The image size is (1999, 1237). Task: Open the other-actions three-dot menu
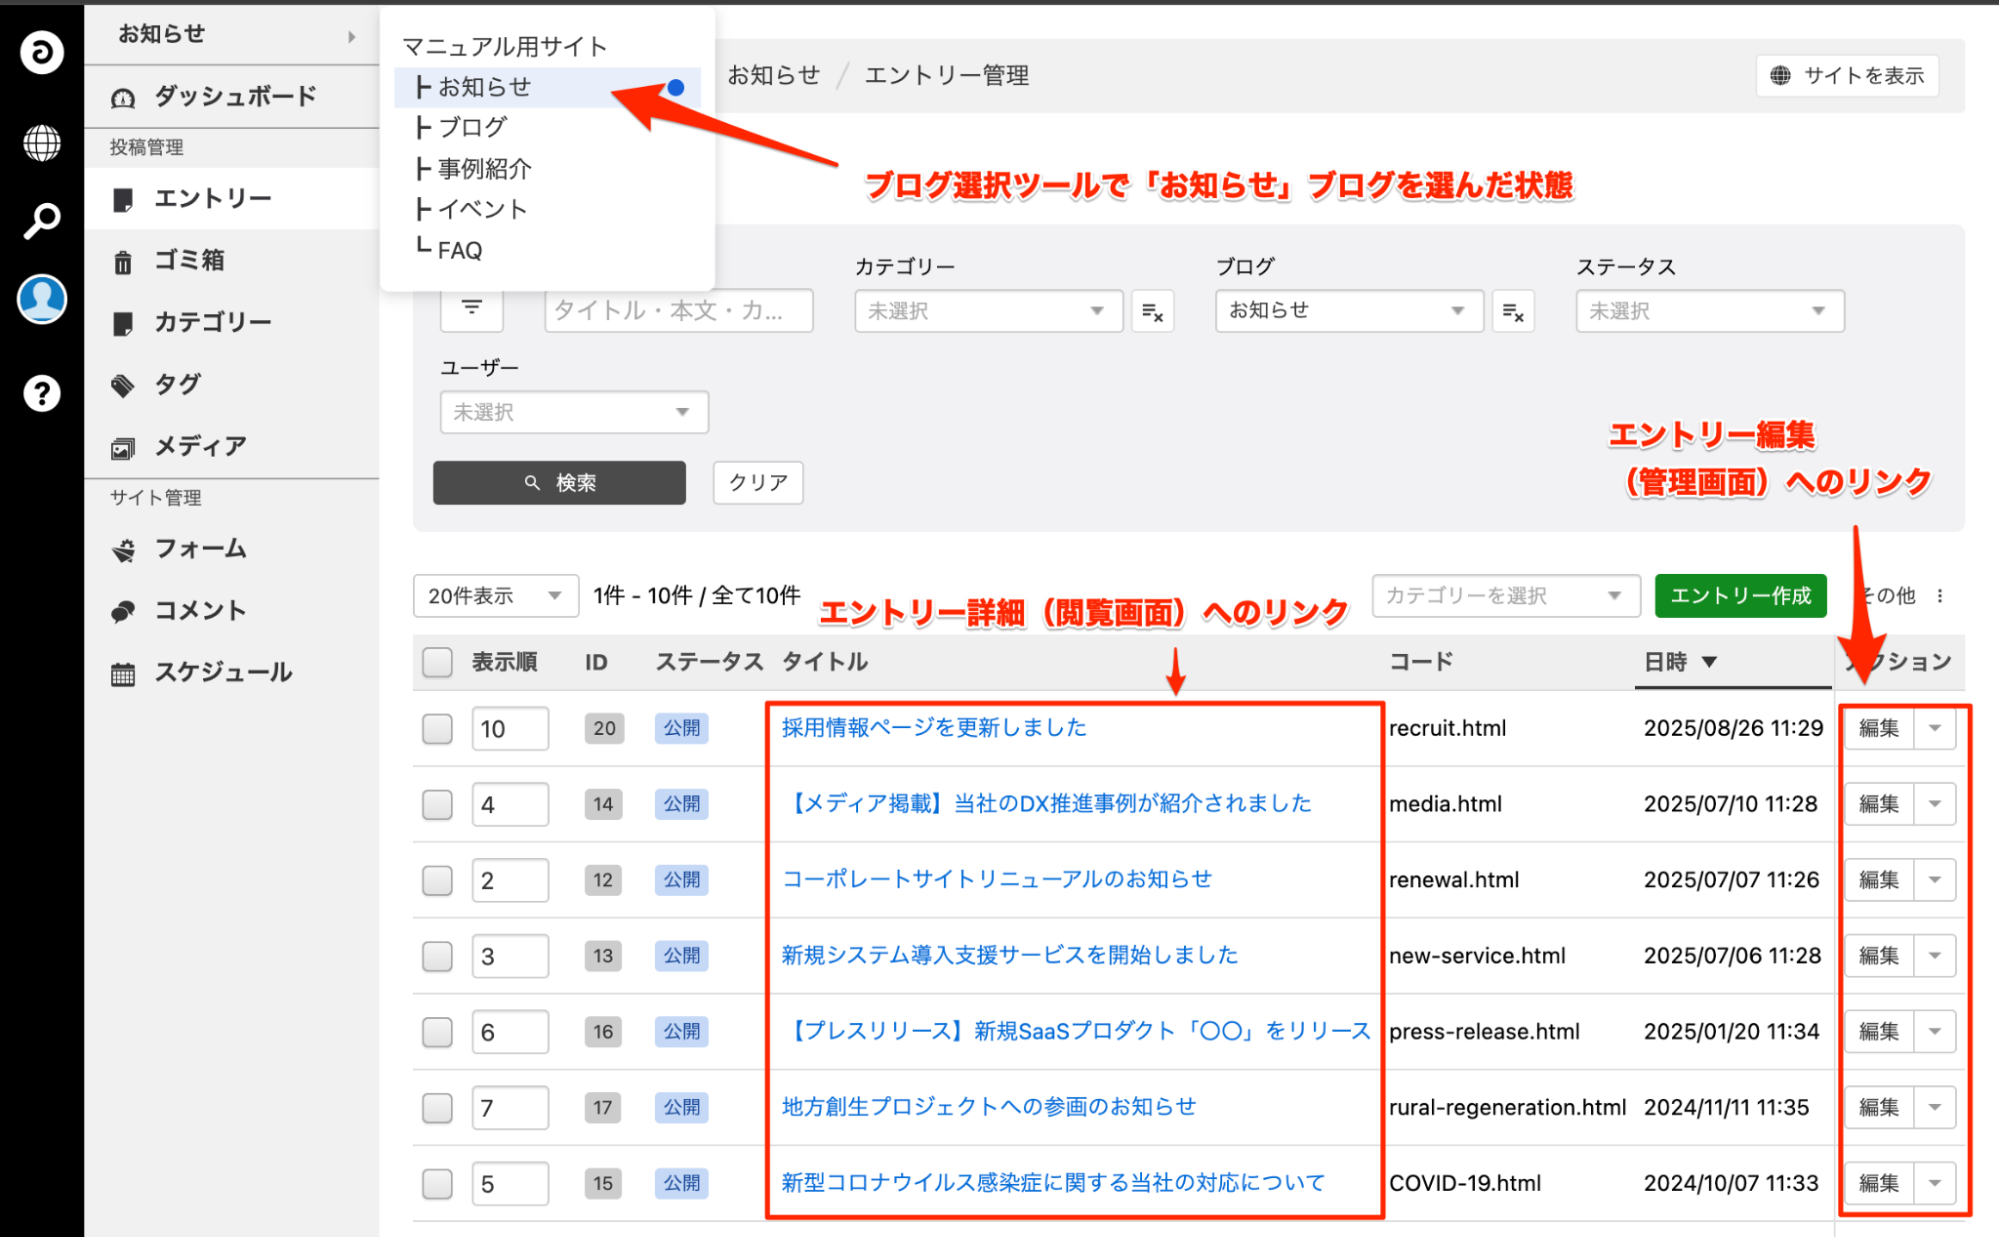click(x=1939, y=596)
